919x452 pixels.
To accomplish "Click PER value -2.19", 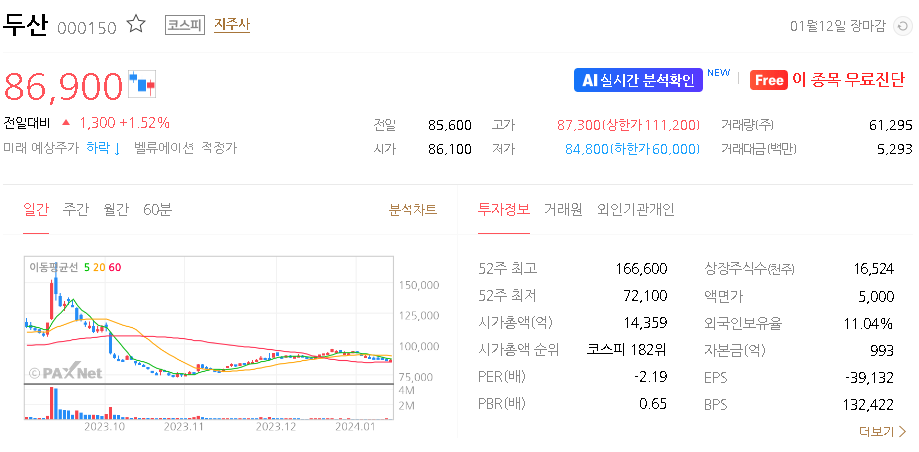I will coord(651,377).
